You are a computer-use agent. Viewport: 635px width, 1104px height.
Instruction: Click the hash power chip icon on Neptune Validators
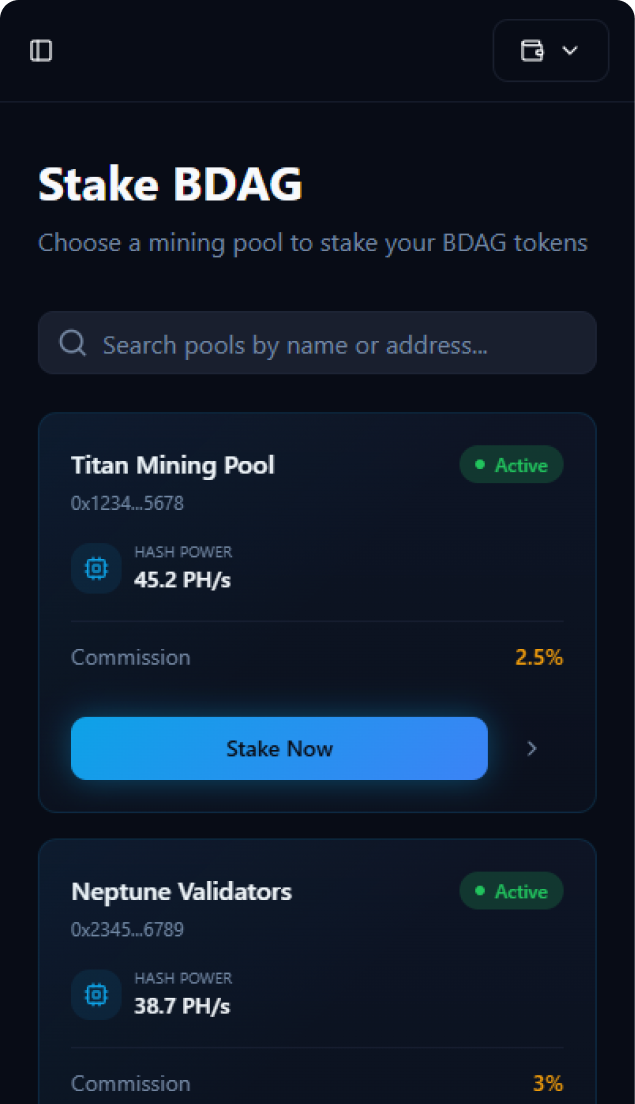click(x=96, y=994)
